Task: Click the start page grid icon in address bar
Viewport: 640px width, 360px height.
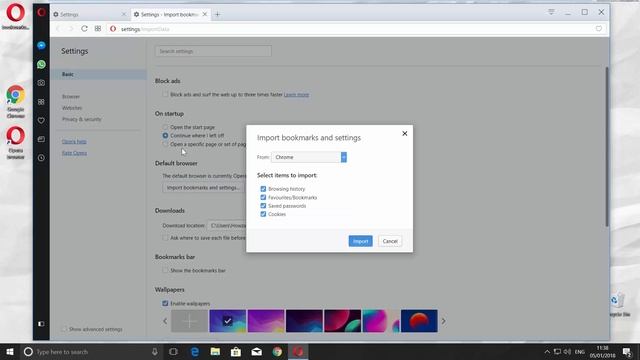Action: click(x=98, y=29)
